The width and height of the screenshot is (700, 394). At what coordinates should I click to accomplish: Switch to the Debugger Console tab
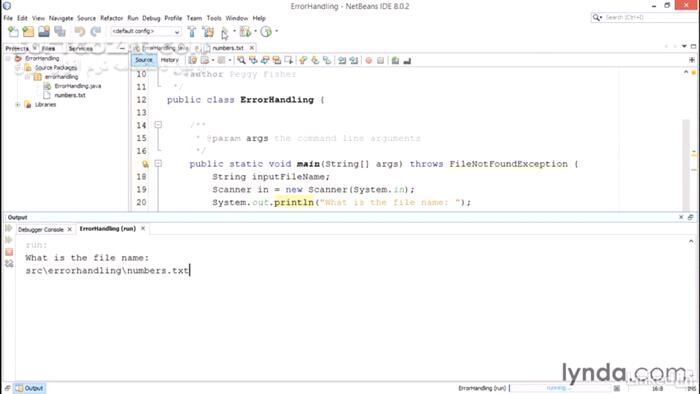(41, 229)
